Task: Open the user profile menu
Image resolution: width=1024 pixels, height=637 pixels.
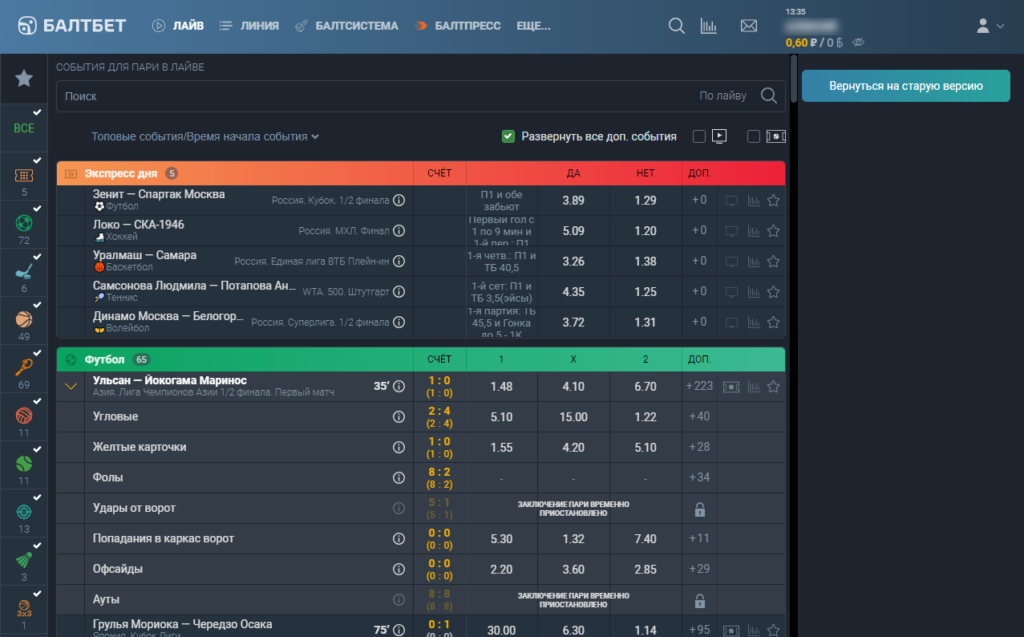Action: point(990,26)
